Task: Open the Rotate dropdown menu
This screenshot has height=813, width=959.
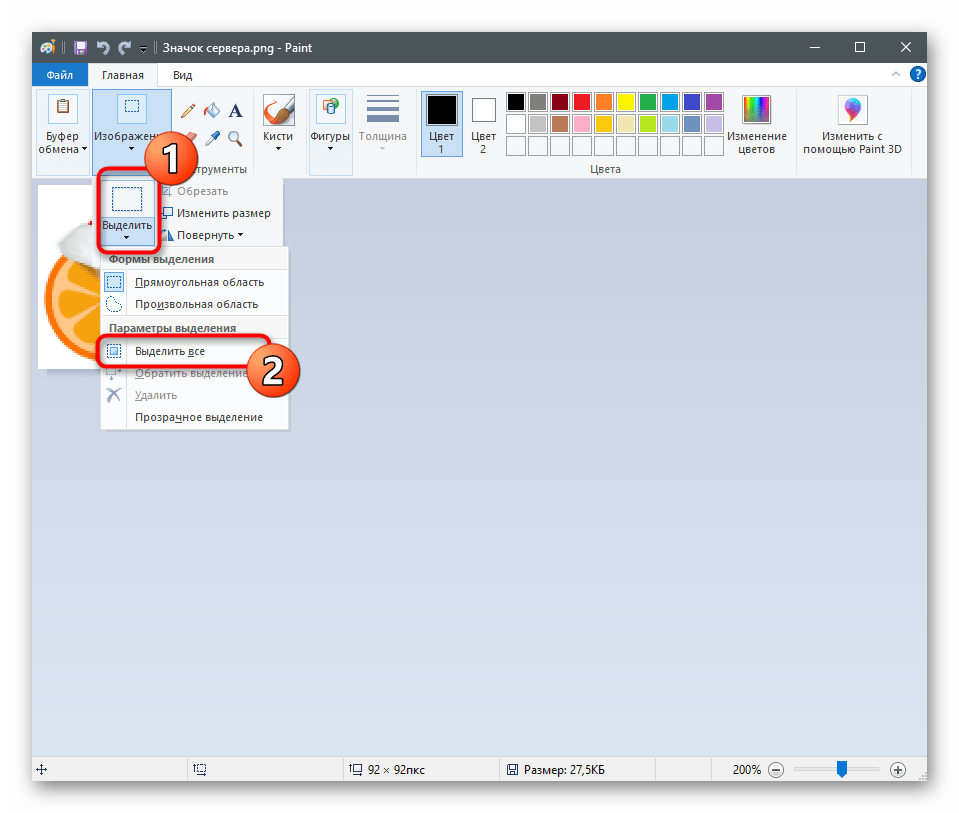Action: (209, 235)
